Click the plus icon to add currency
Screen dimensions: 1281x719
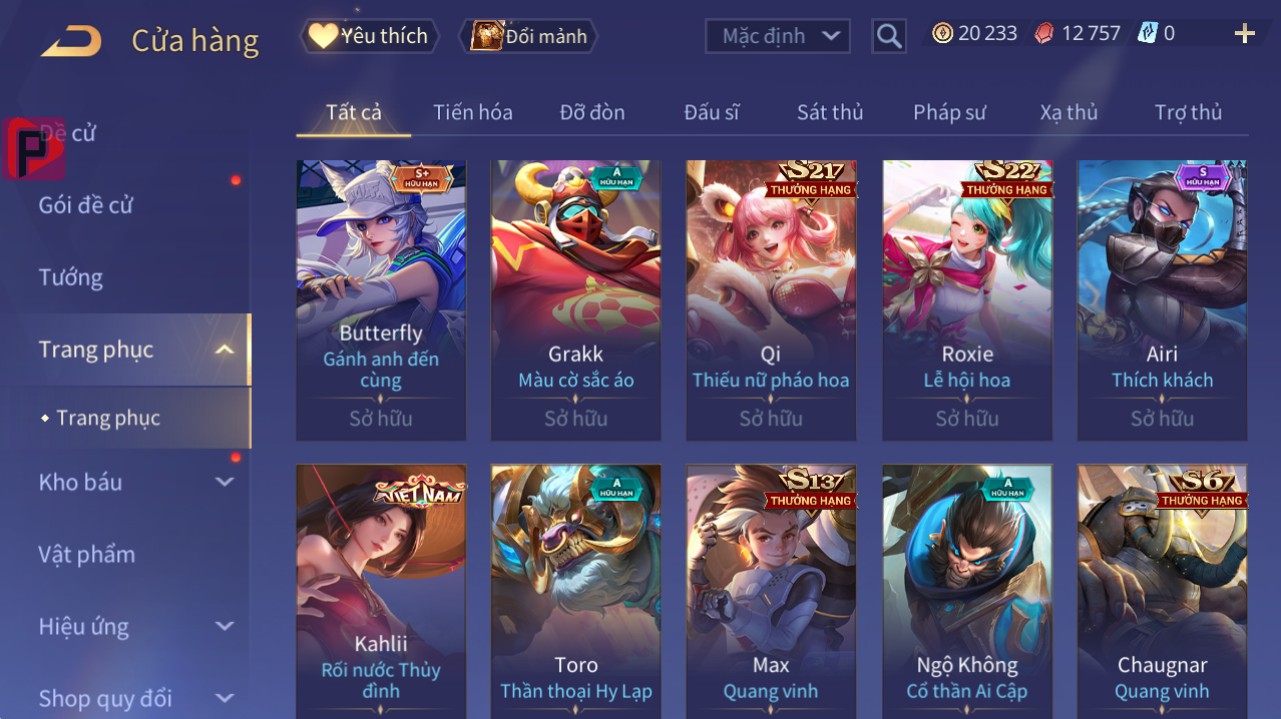[1244, 34]
